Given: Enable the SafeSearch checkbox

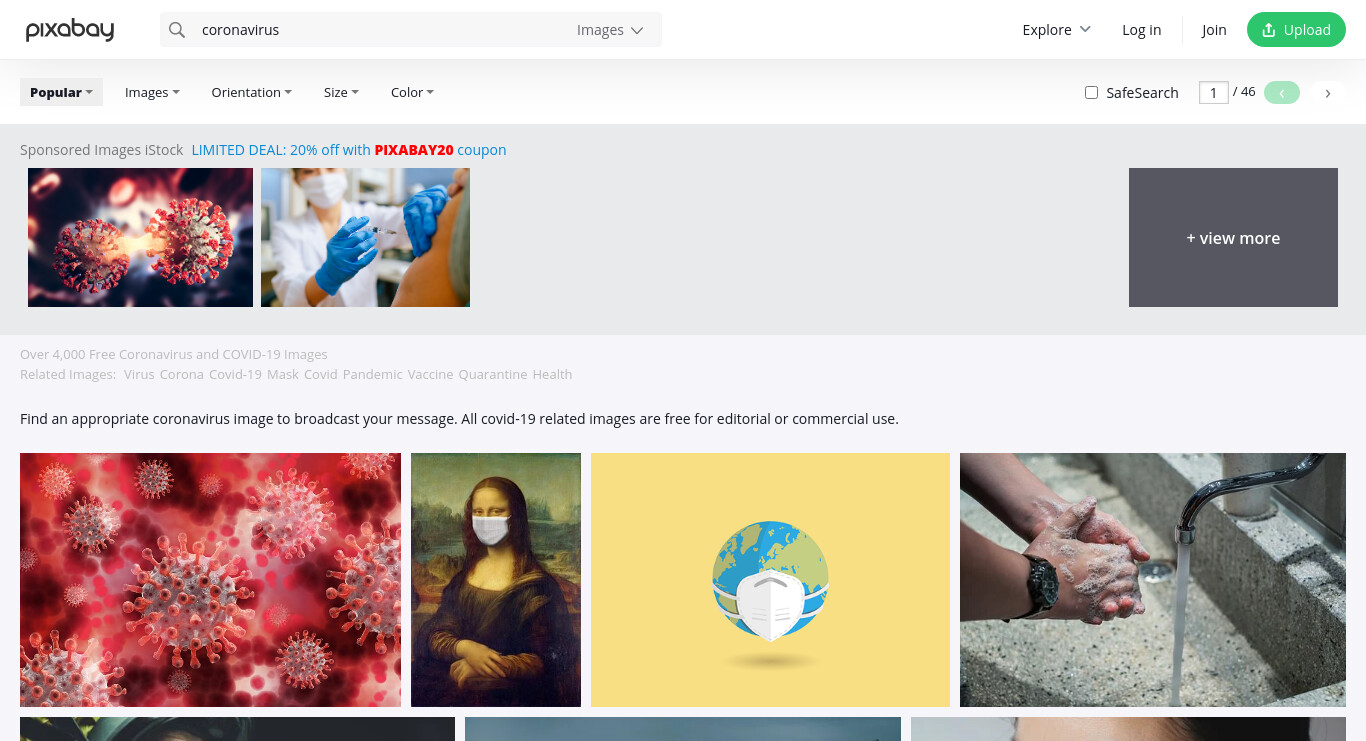Looking at the screenshot, I should (x=1091, y=93).
